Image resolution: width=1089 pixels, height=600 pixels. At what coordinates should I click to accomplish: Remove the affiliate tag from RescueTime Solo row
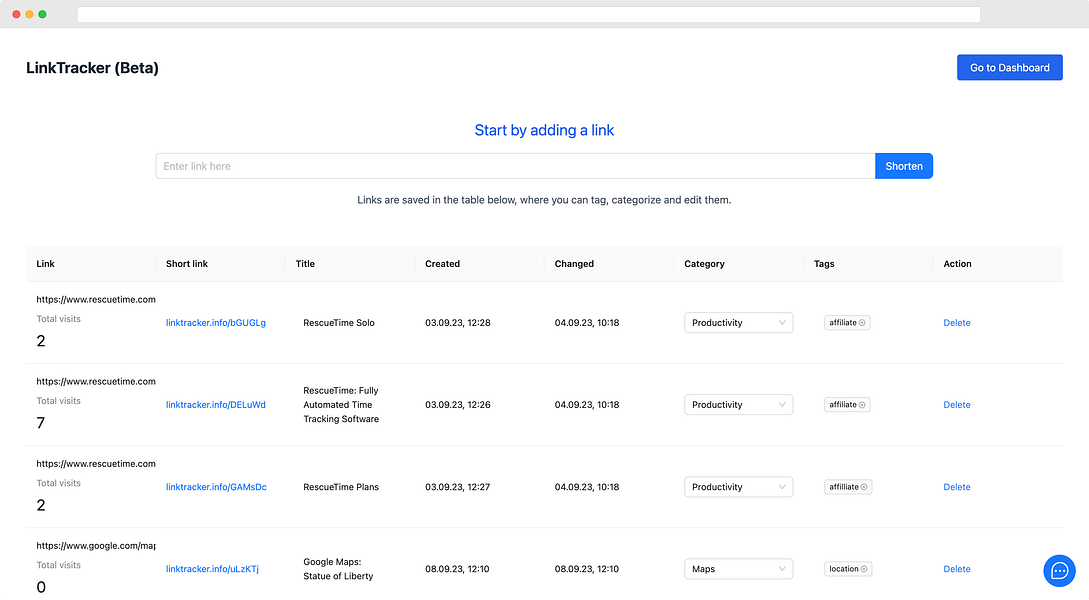861,322
